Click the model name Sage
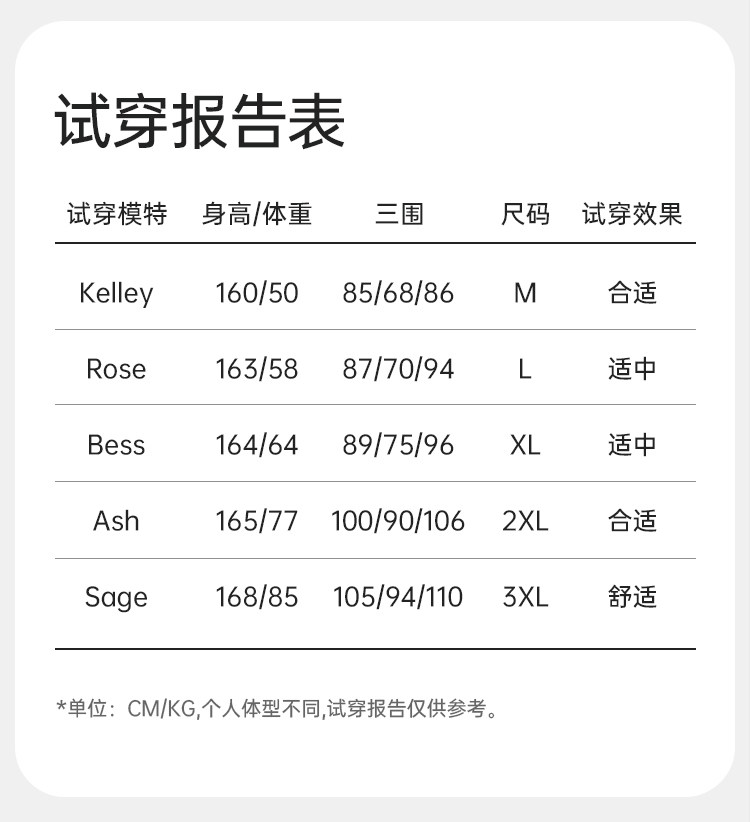This screenshot has height=822, width=750. [116, 597]
